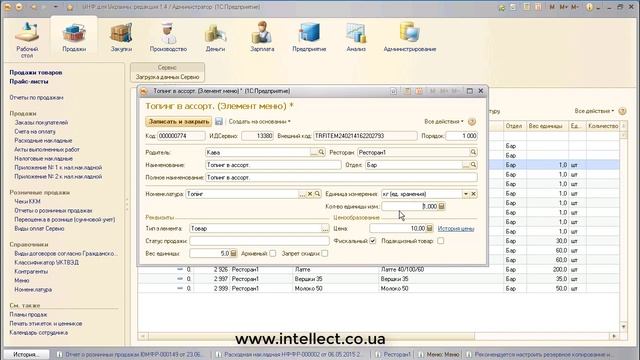Open the info icon in title bar
This screenshot has width=640, height=360.
589,7
